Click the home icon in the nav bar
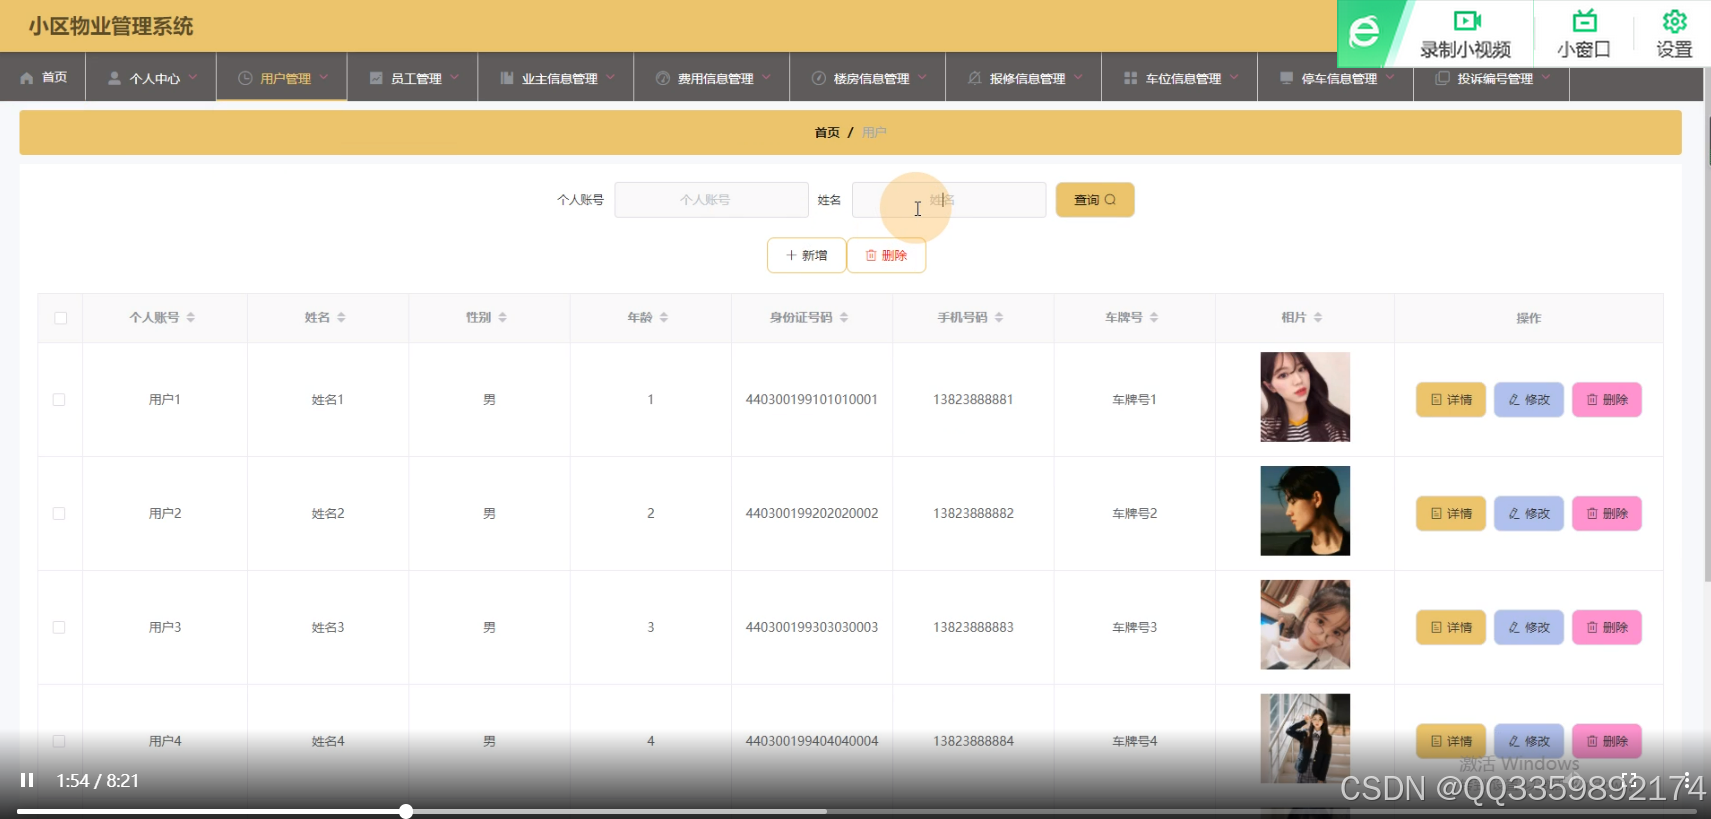Viewport: 1711px width, 819px height. [27, 78]
